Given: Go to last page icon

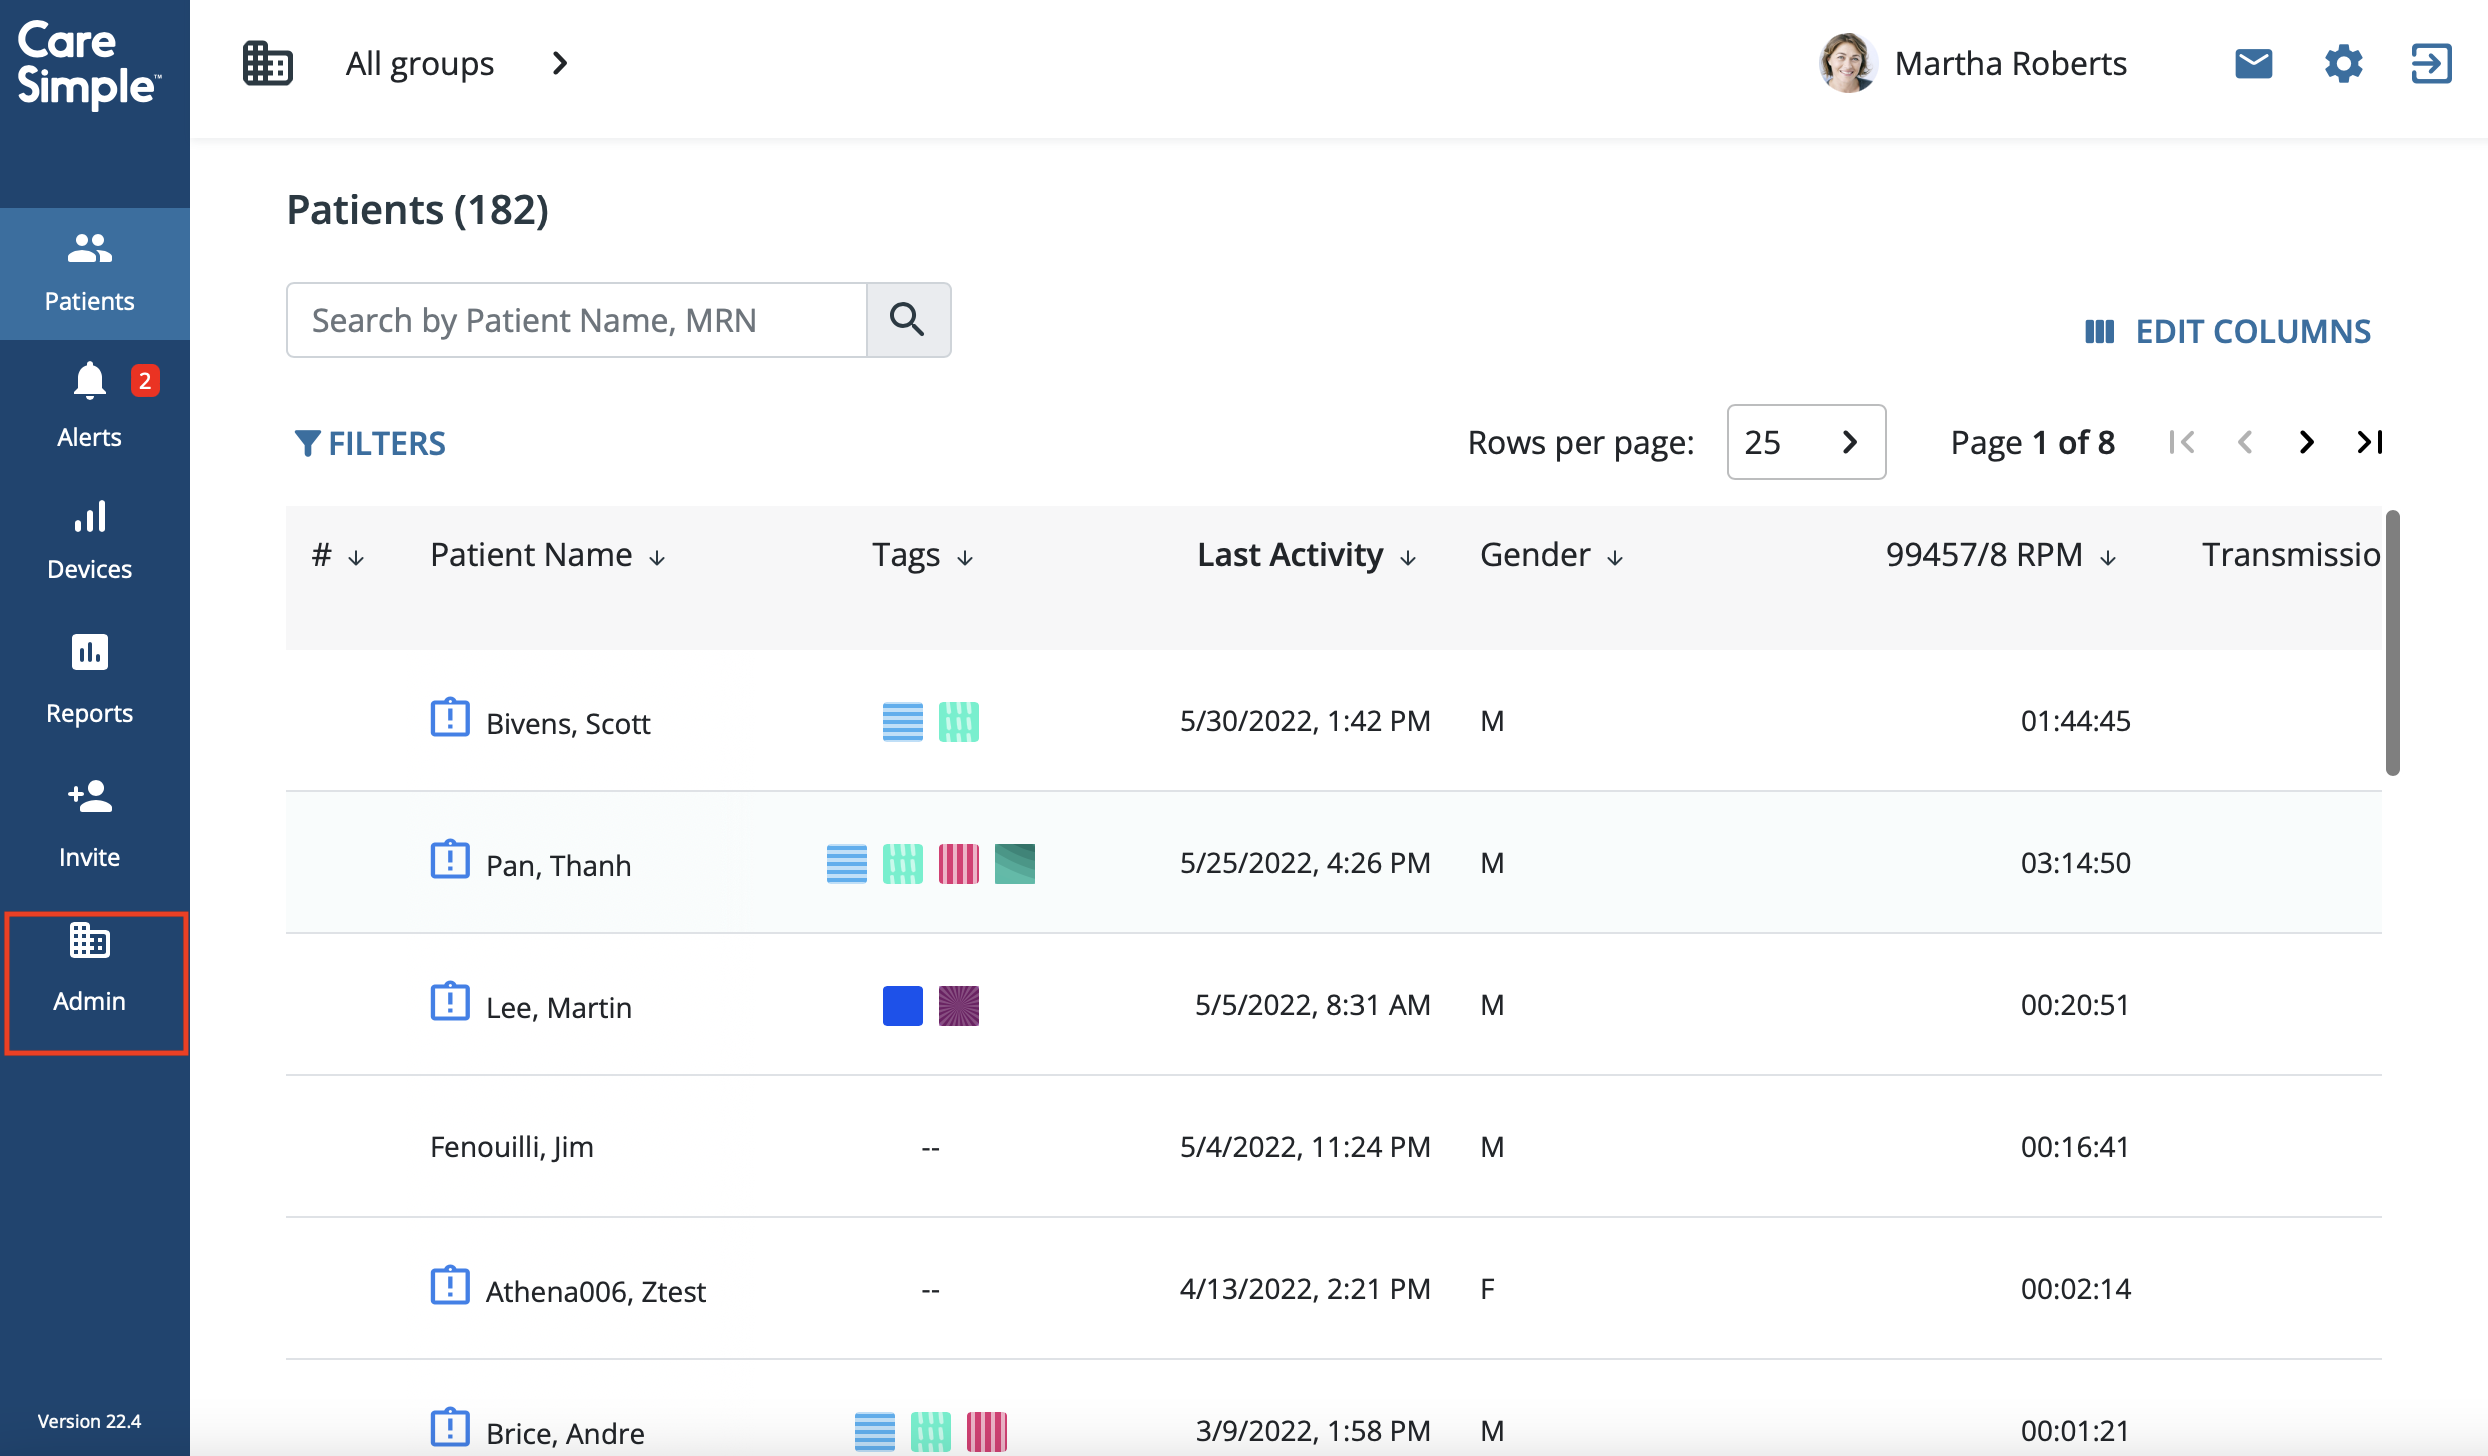Looking at the screenshot, I should pyautogui.click(x=2370, y=442).
